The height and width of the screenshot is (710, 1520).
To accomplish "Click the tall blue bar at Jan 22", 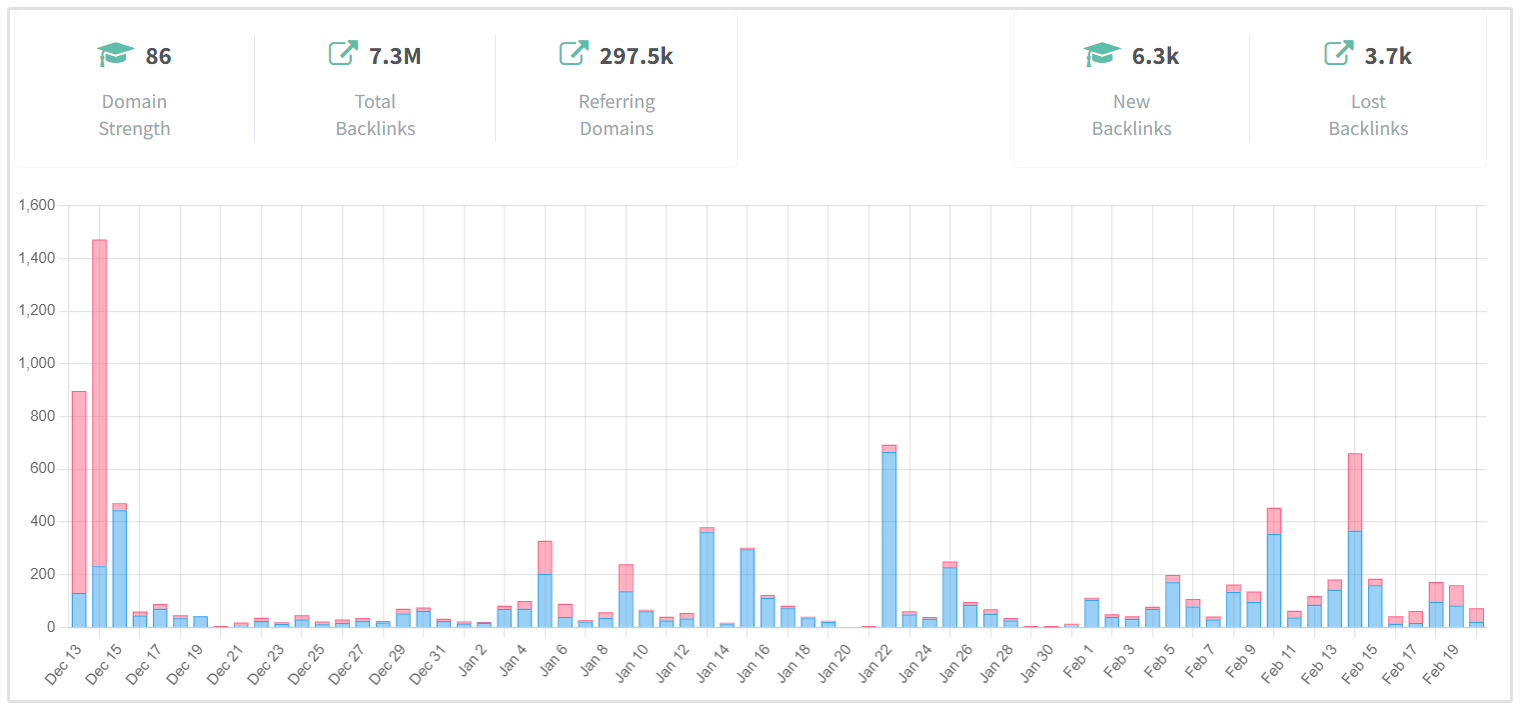I will coord(889,540).
